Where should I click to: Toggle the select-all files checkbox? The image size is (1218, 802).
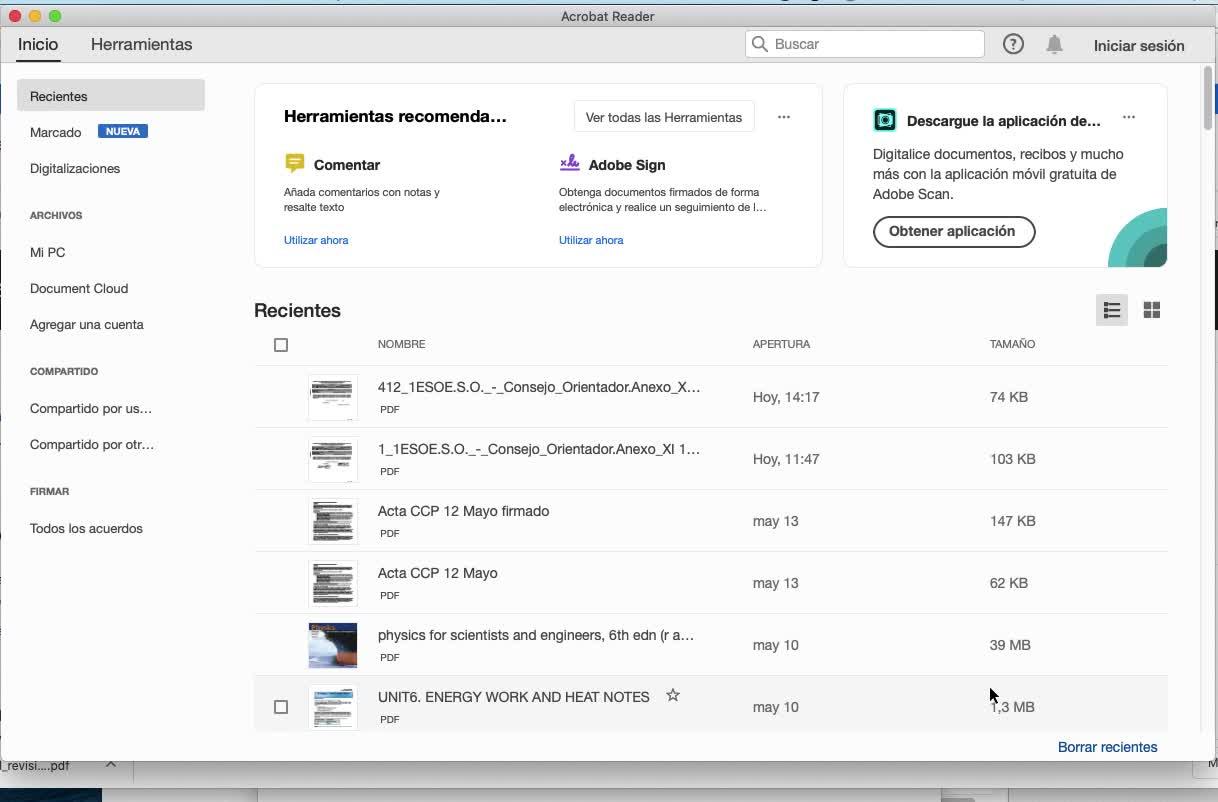(x=281, y=345)
